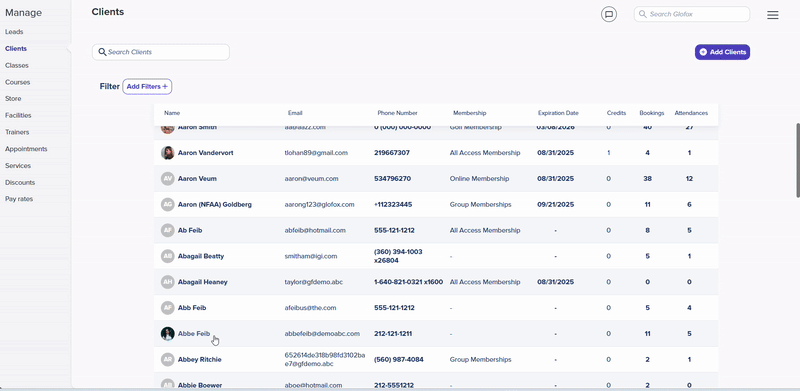Click email abfeib@hotmail.com
This screenshot has height=391, width=800.
[315, 230]
